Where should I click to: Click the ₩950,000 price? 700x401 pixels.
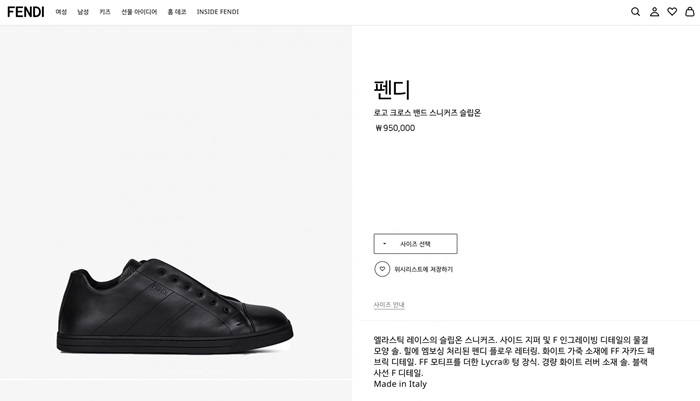395,128
